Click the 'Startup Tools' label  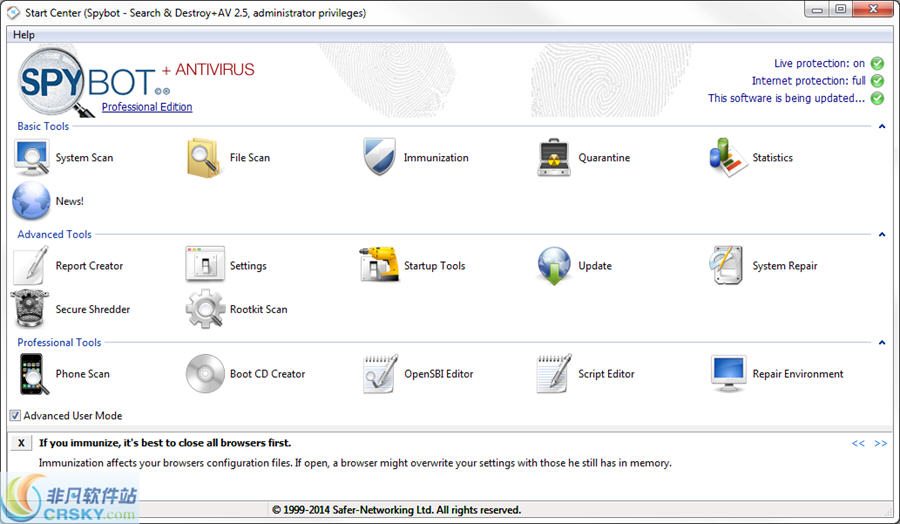pyautogui.click(x=435, y=266)
